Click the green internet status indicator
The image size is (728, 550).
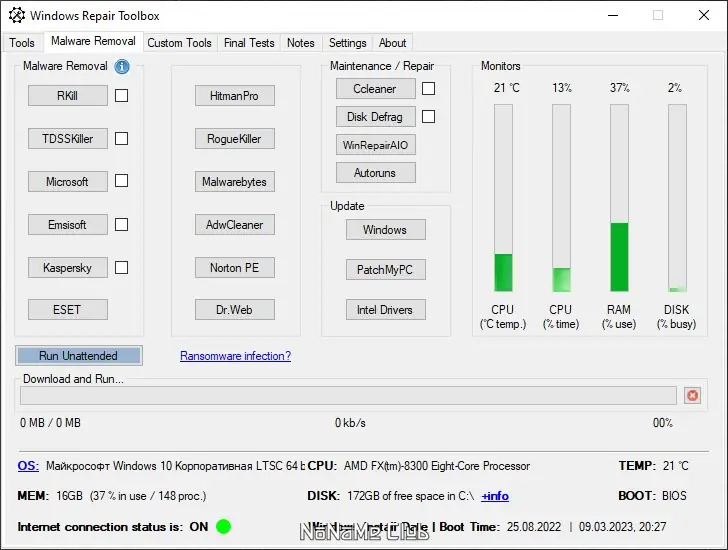tap(223, 526)
